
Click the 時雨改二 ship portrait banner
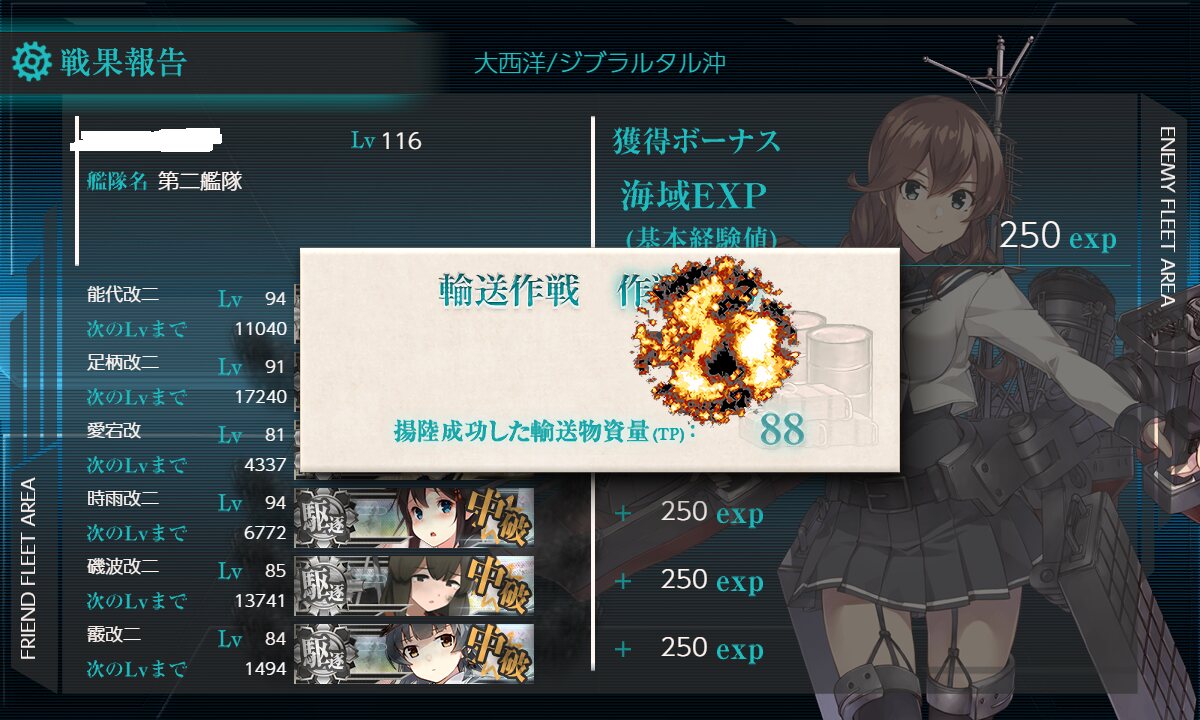(414, 516)
